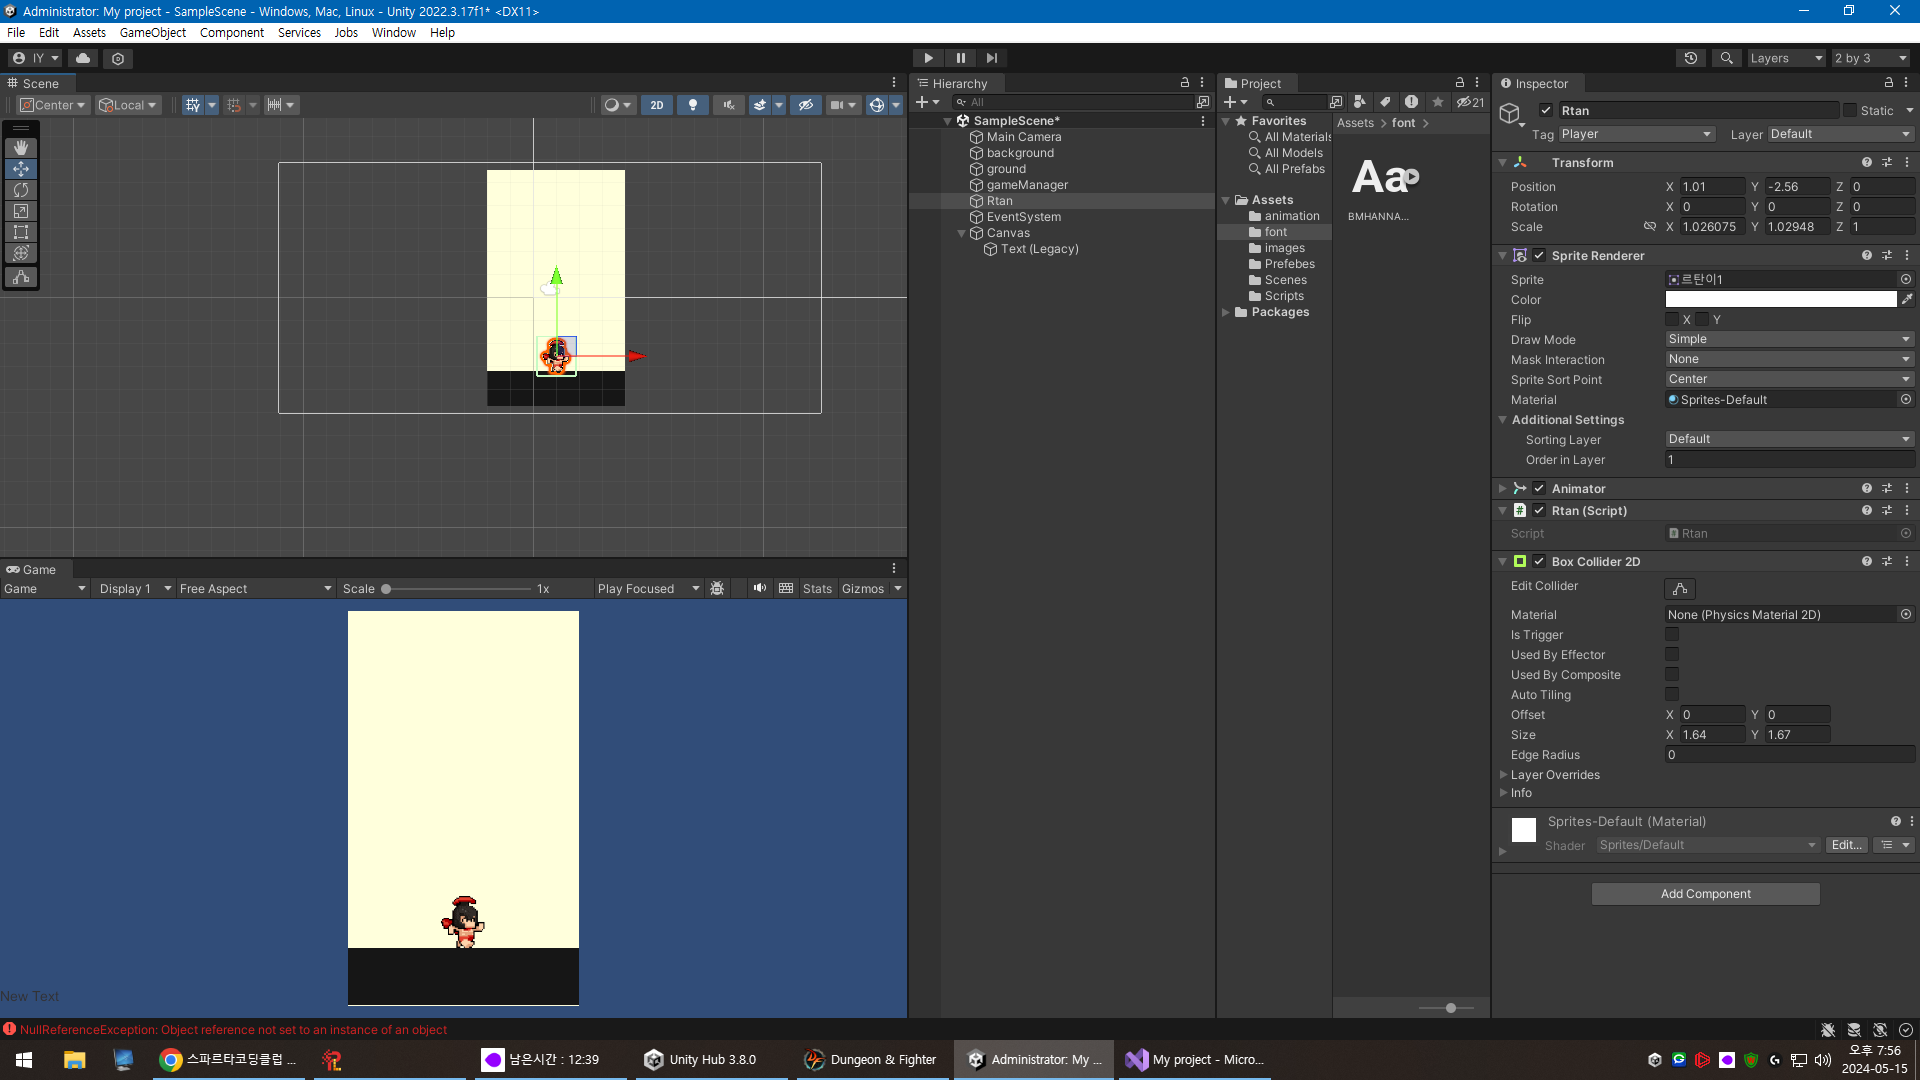
Task: Select the Move tool
Action: click(x=21, y=169)
